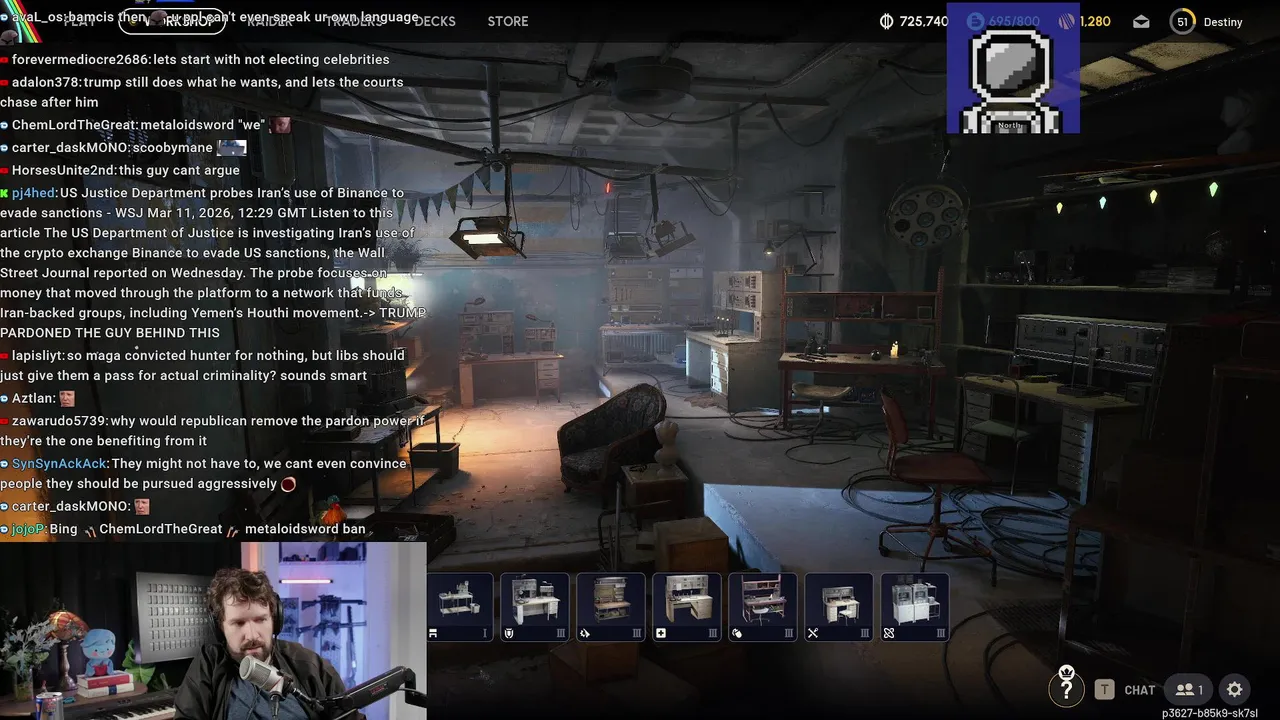Click the red premium currency 1,280 balance
This screenshot has height=720, width=1280.
tap(1084, 21)
